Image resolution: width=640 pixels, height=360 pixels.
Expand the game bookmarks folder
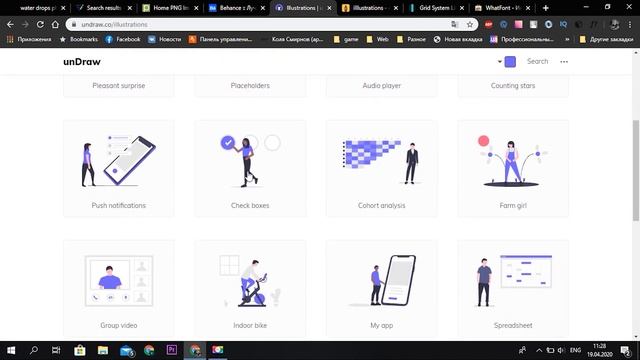(346, 39)
